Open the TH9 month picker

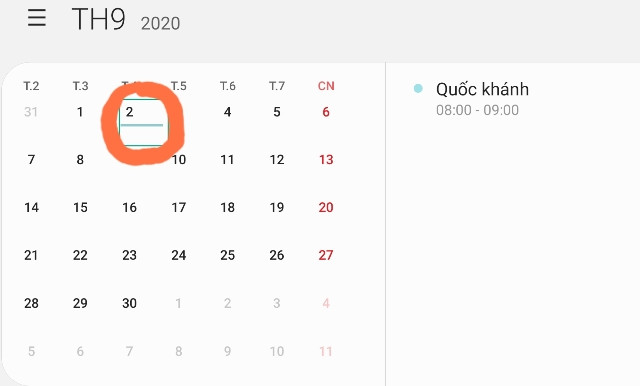(98, 19)
